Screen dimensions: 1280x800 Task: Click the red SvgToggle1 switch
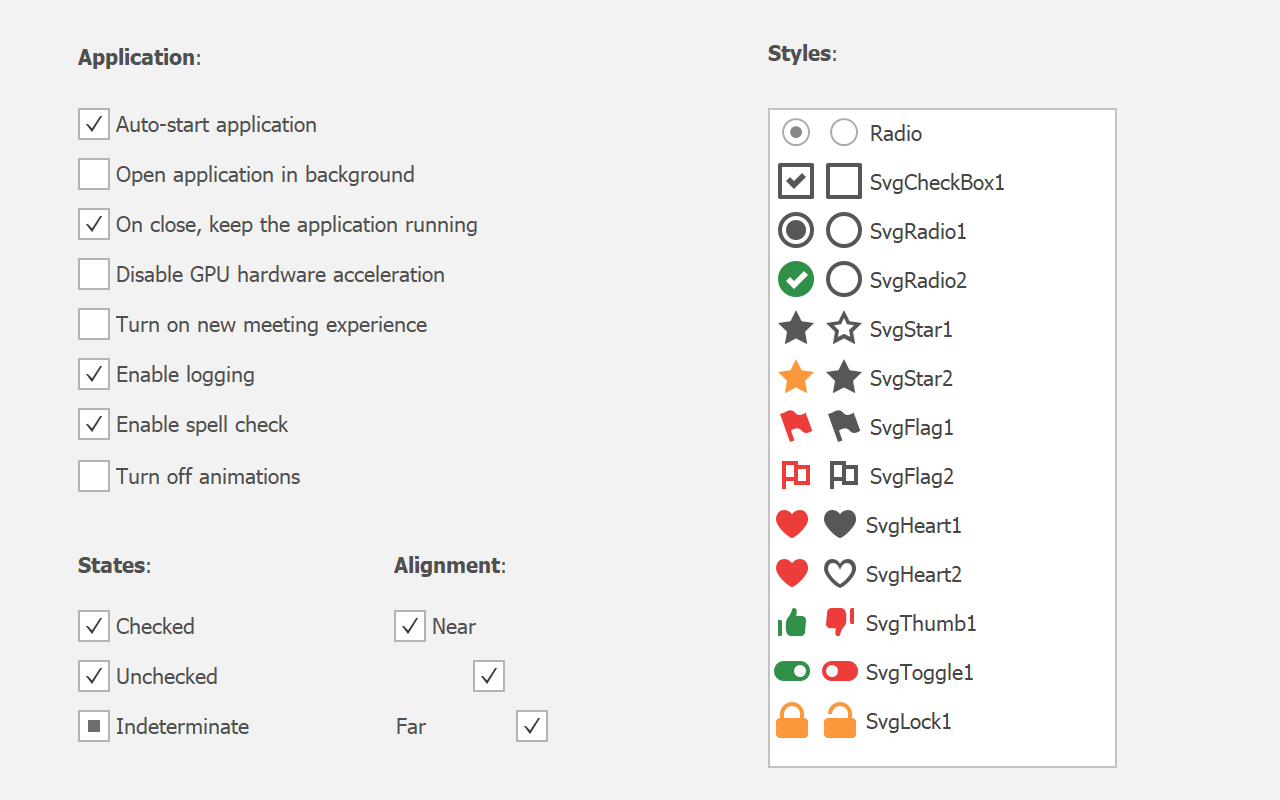[840, 672]
